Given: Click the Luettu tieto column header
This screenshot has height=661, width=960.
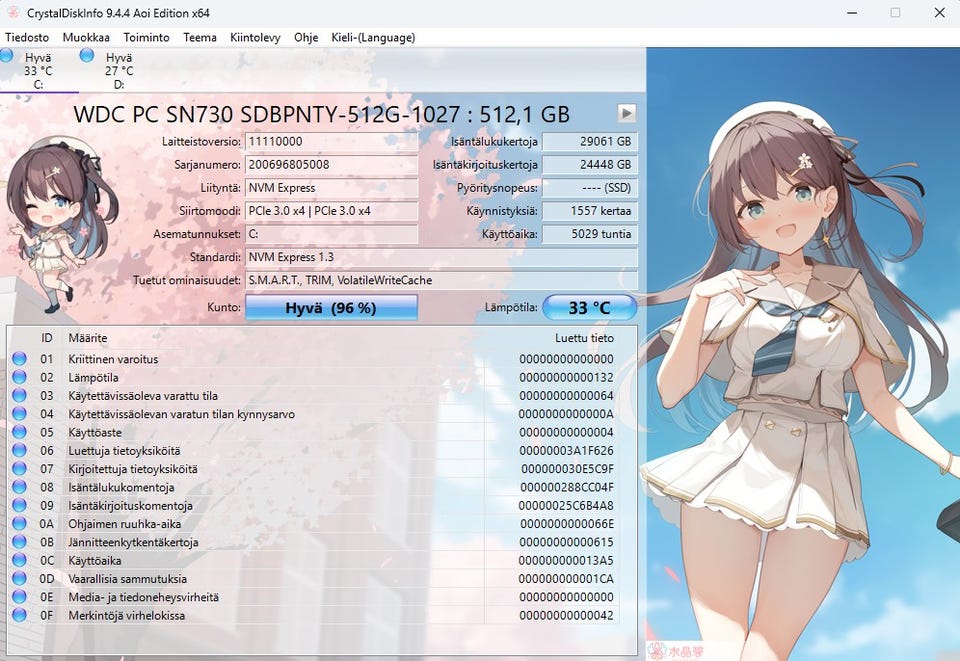Looking at the screenshot, I should pyautogui.click(x=584, y=338).
